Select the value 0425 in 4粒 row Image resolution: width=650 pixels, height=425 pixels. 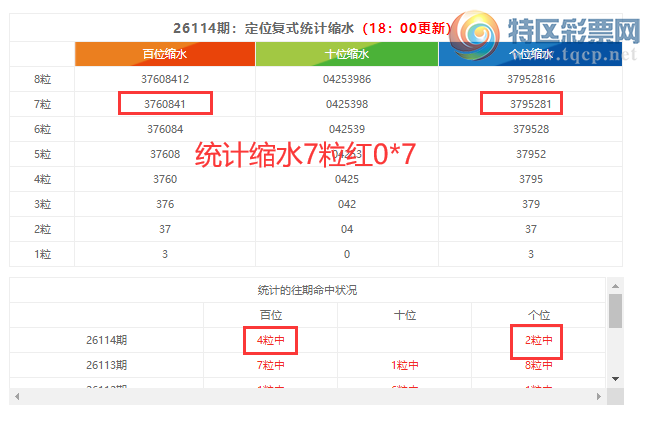tap(347, 179)
